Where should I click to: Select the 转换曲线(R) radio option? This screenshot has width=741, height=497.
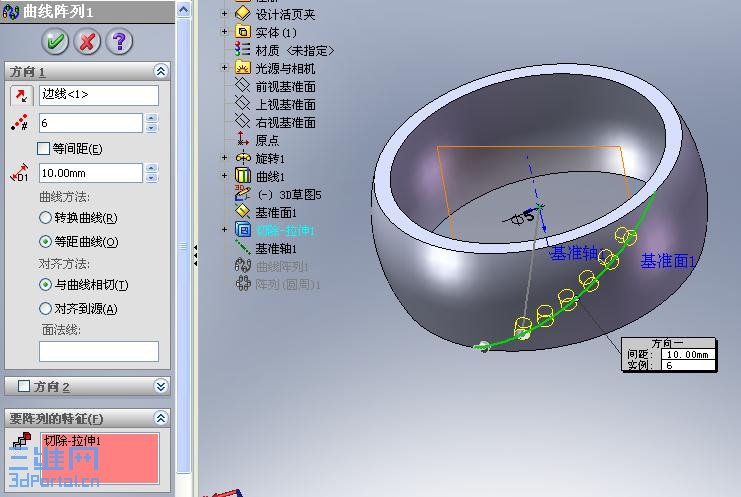click(x=45, y=218)
